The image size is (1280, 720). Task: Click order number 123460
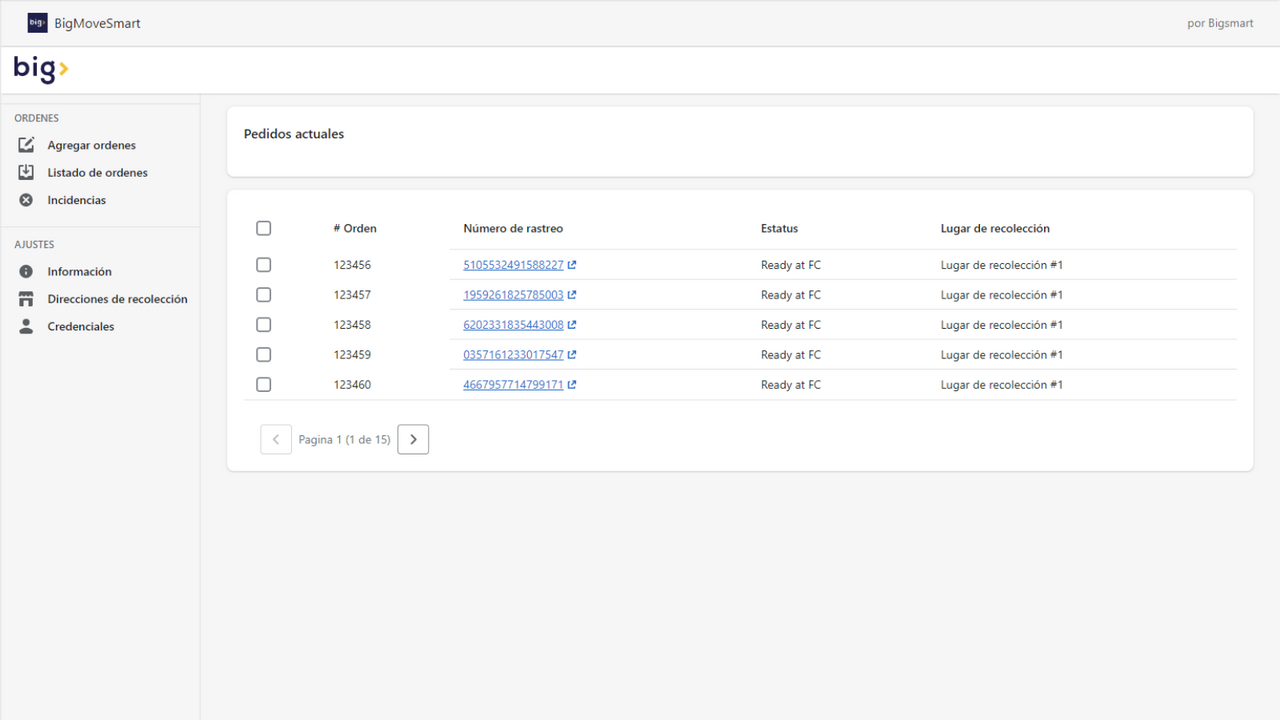[x=352, y=385]
